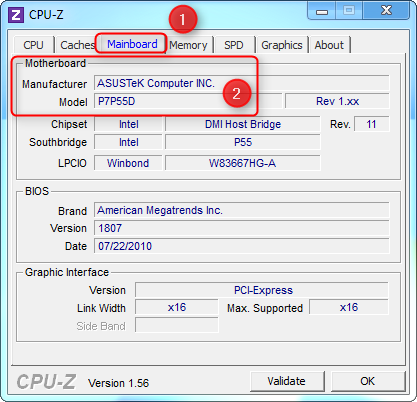Viewport: 417px width, 402px height.
Task: Click the Link Width x16 value
Action: (177, 307)
